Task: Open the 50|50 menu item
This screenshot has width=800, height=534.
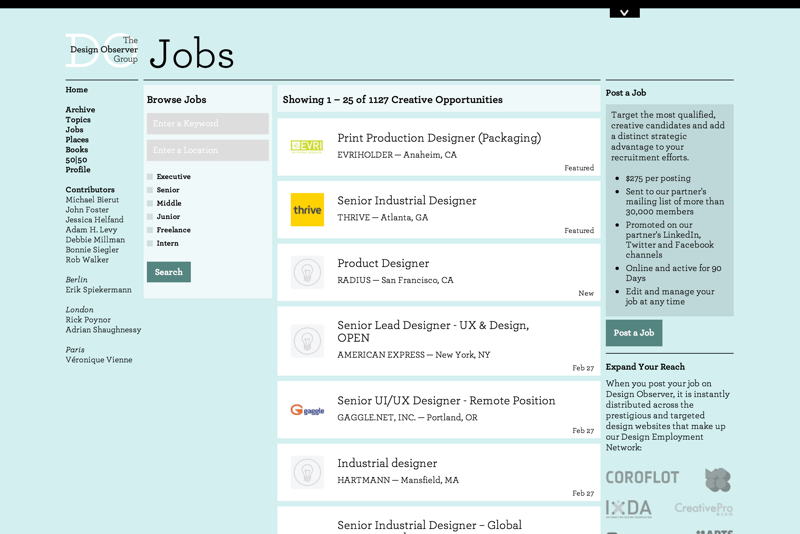Action: tap(76, 160)
